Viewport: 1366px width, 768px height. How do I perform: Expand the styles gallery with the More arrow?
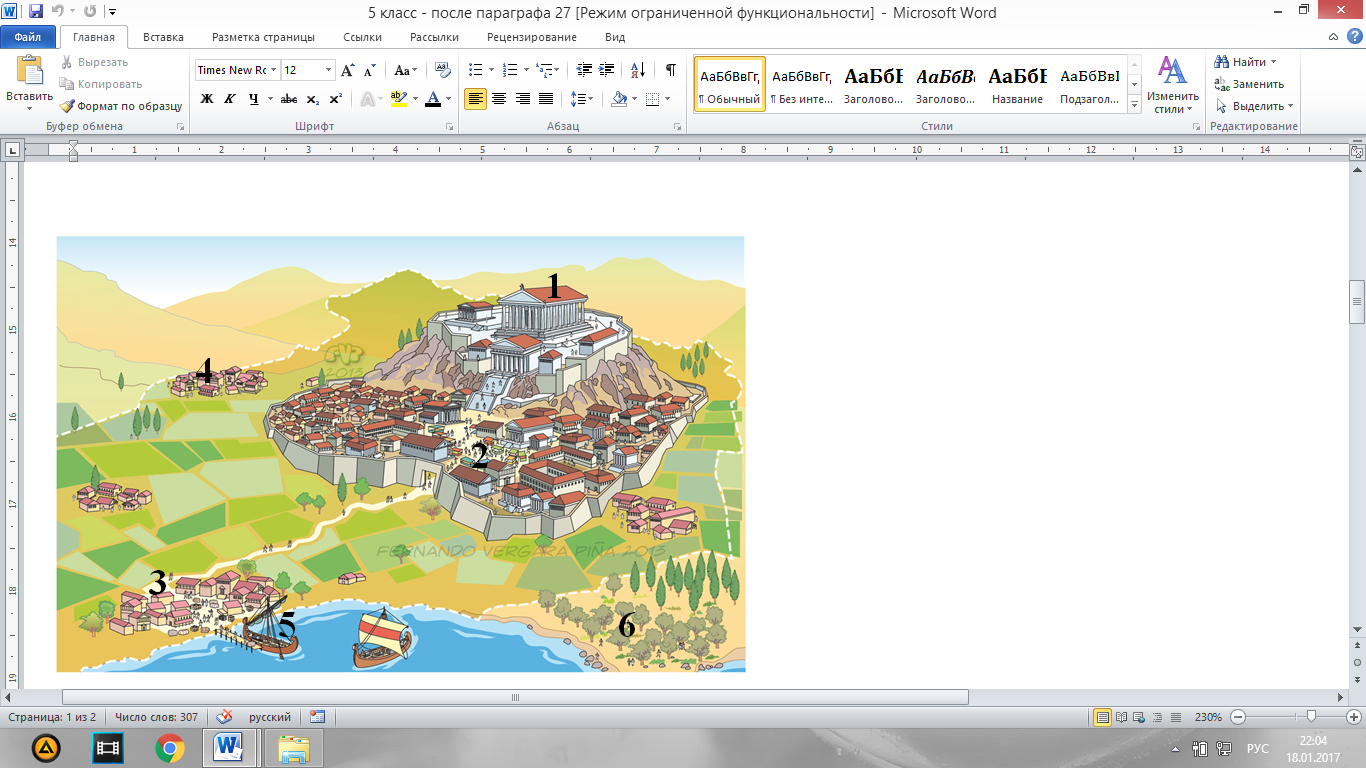pos(1135,104)
